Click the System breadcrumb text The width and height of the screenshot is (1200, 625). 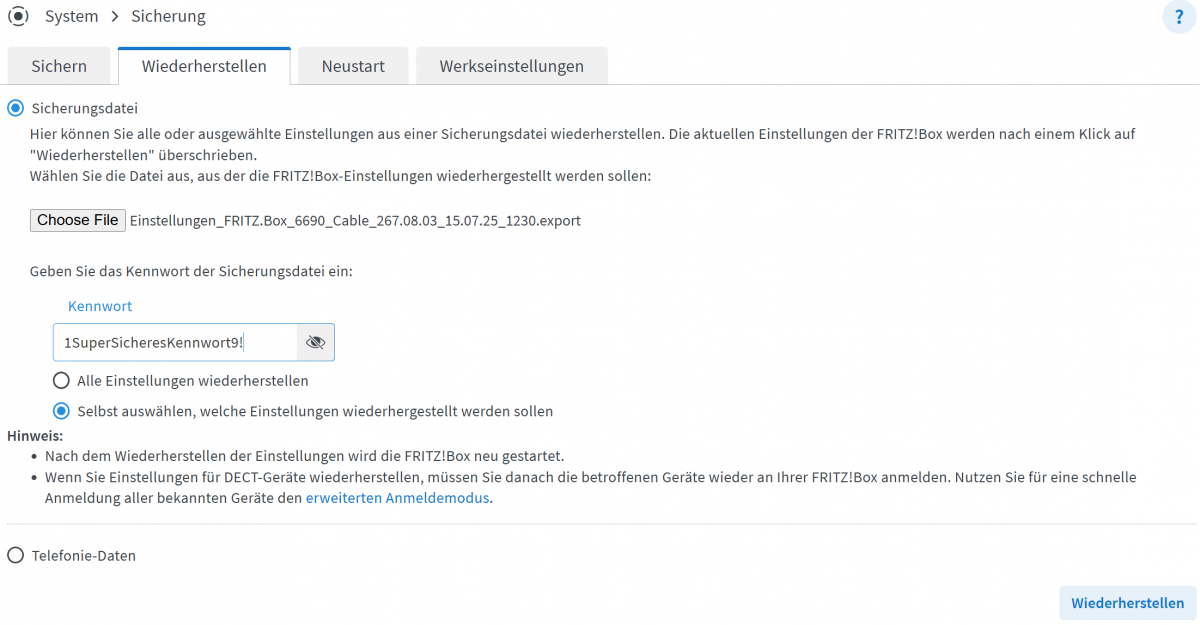pyautogui.click(x=71, y=17)
